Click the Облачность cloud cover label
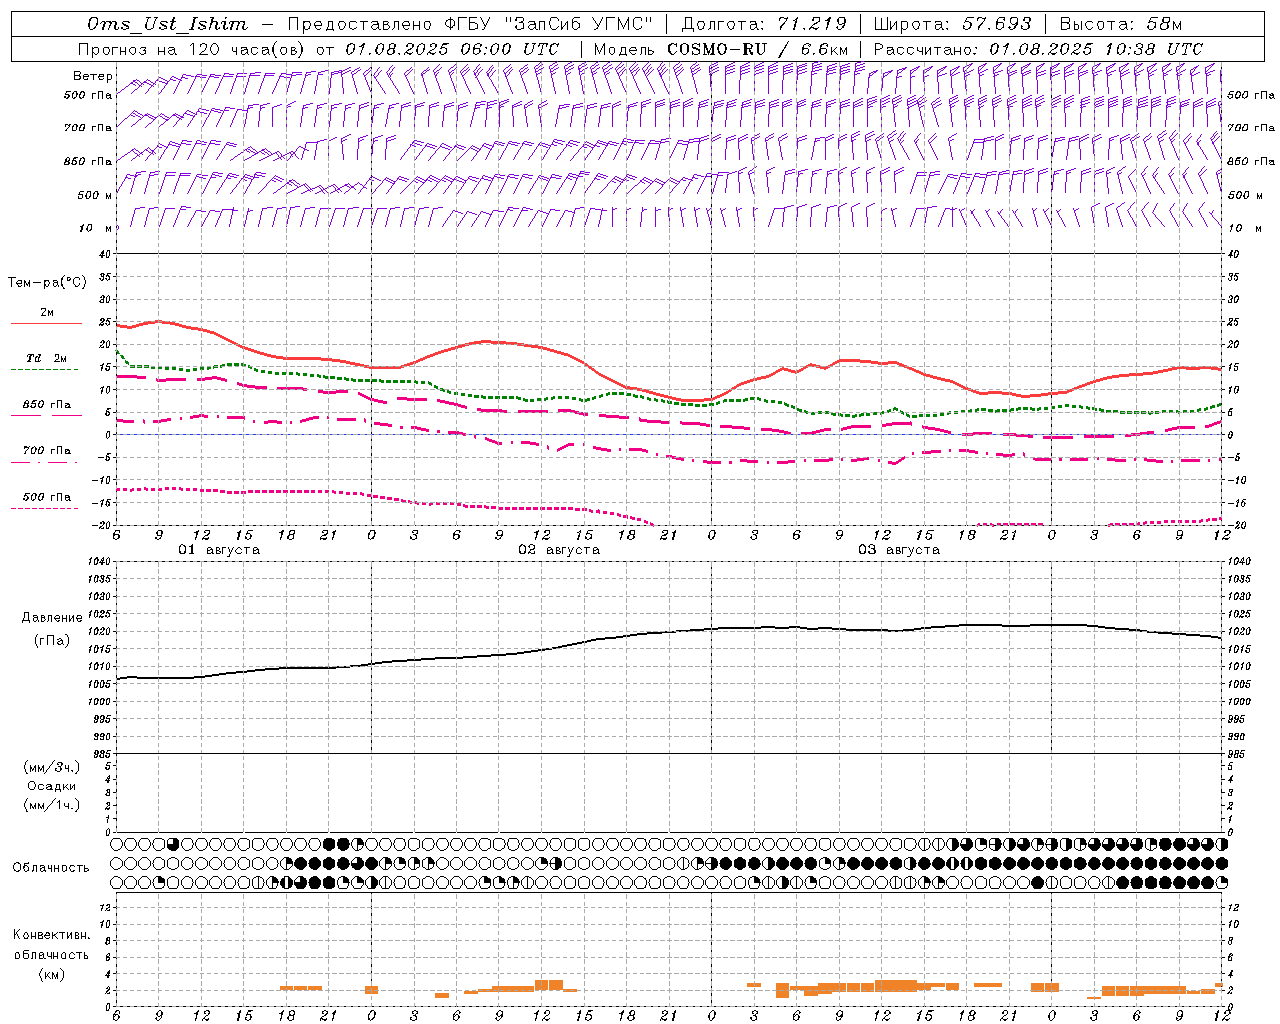The height and width of the screenshot is (1024, 1280). click(x=51, y=867)
